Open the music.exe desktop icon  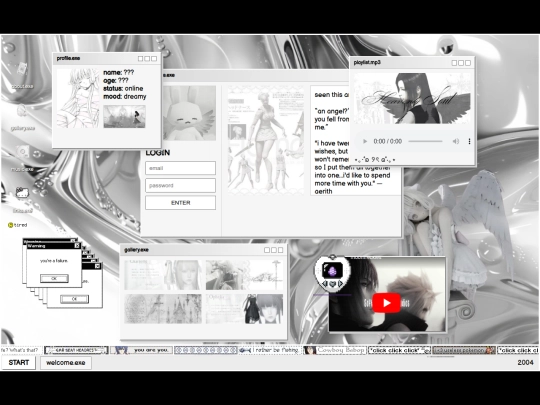[x=22, y=158]
